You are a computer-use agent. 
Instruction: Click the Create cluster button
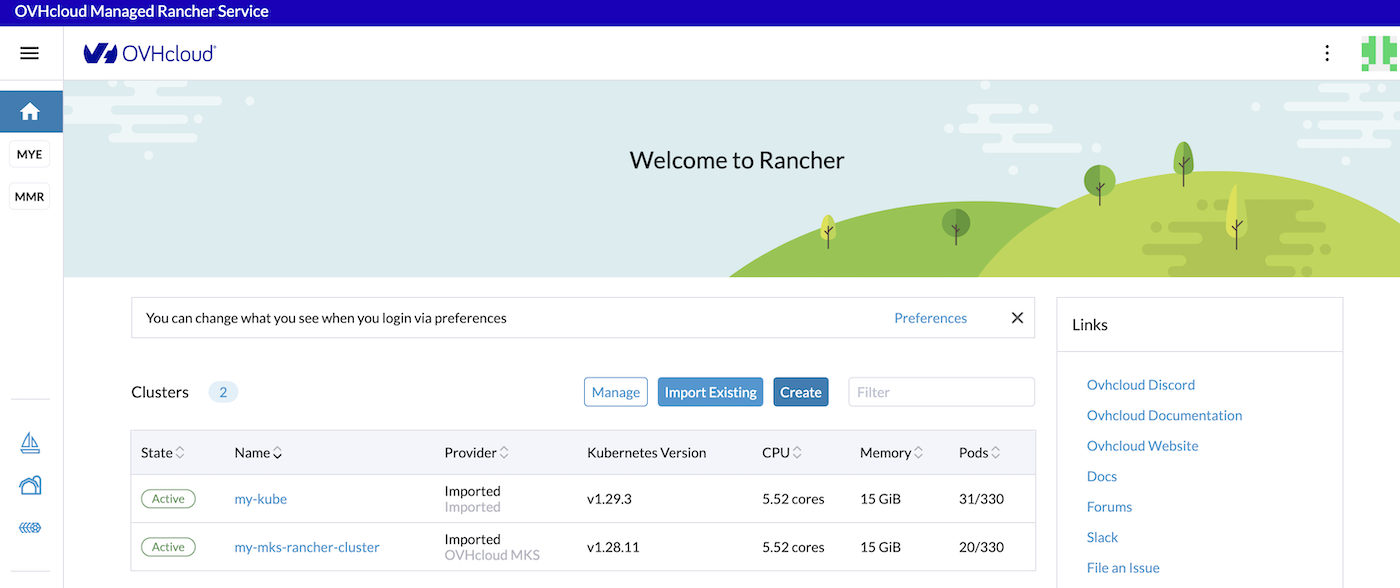coord(800,391)
